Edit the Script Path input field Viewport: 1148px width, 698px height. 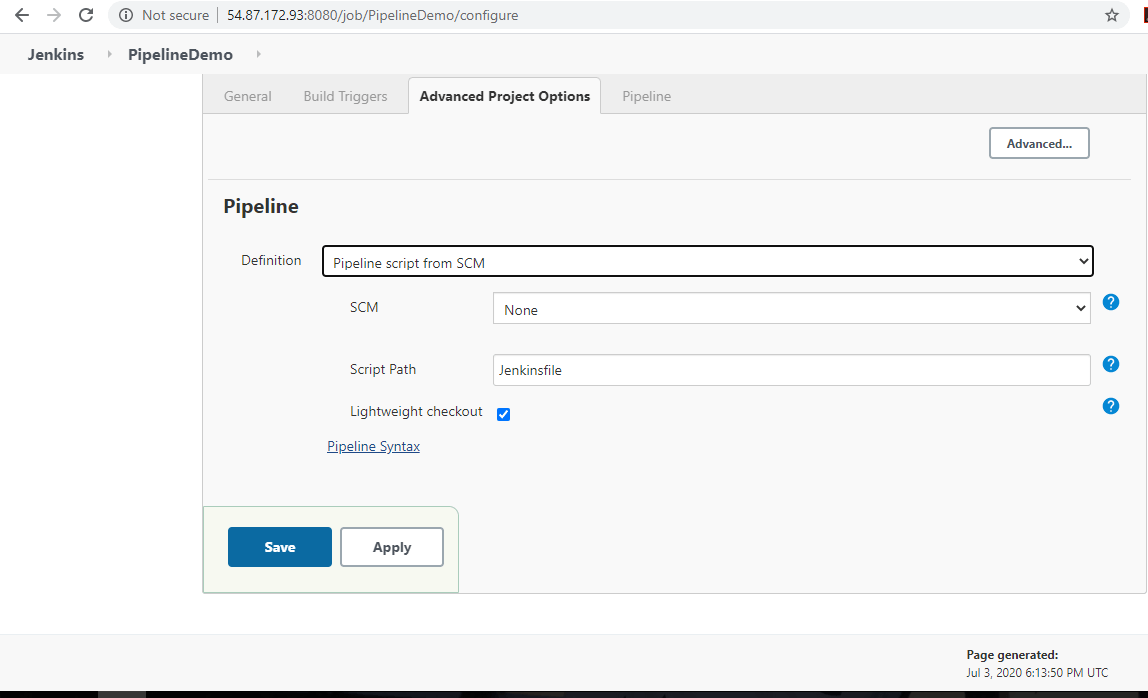(791, 369)
